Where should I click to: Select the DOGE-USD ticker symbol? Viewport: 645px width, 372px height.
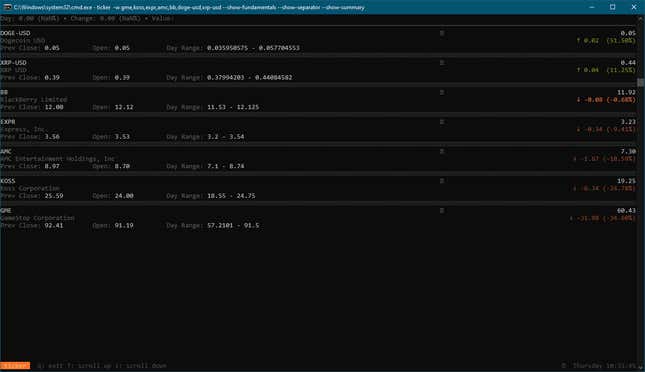[15, 33]
